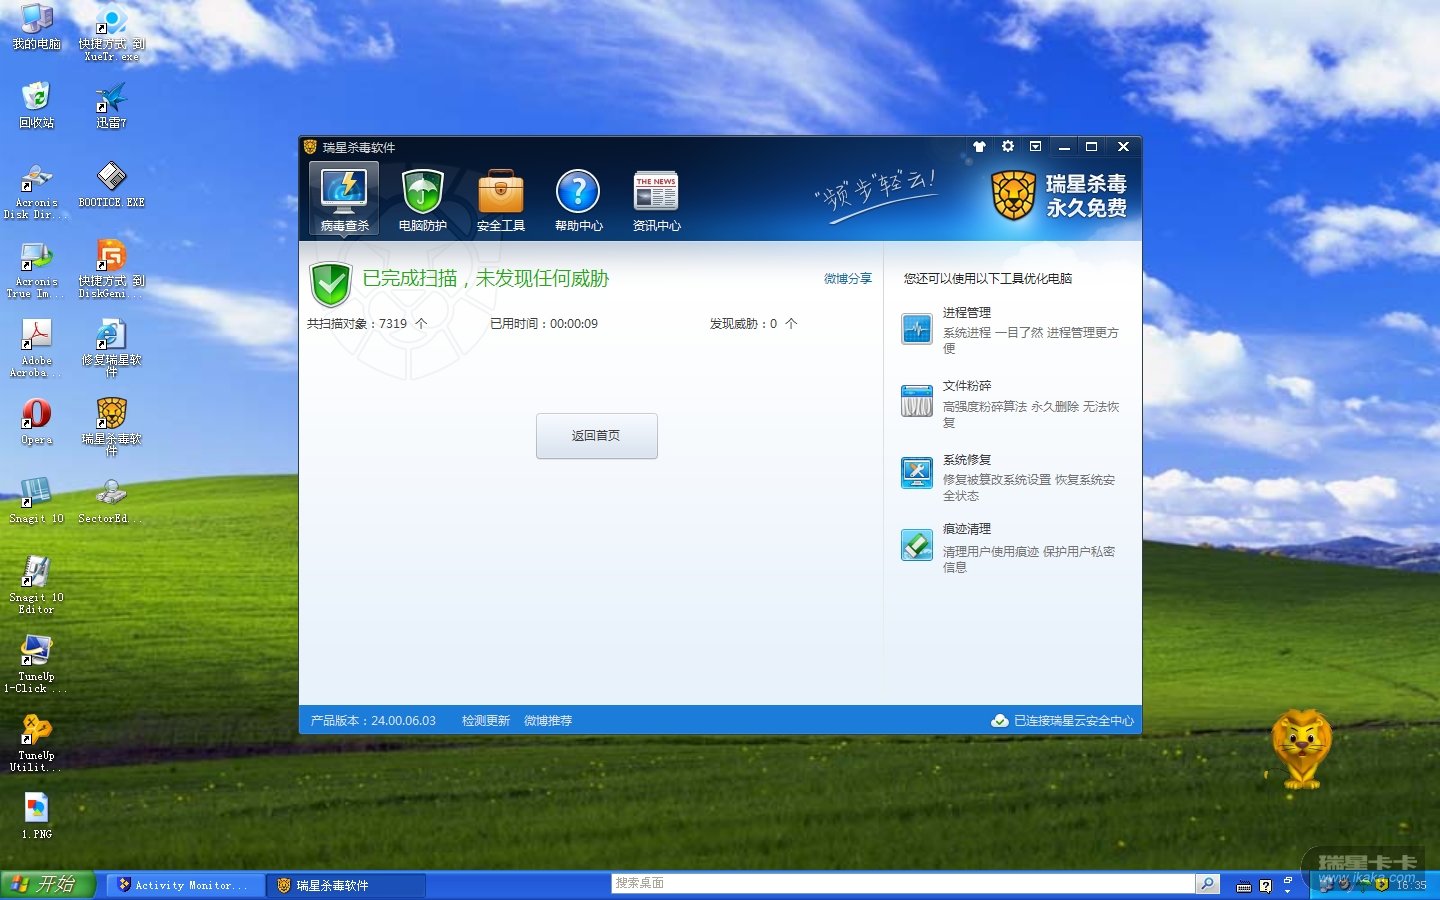Click the 痕迹清理 tool title text
The height and width of the screenshot is (900, 1440).
pos(967,529)
